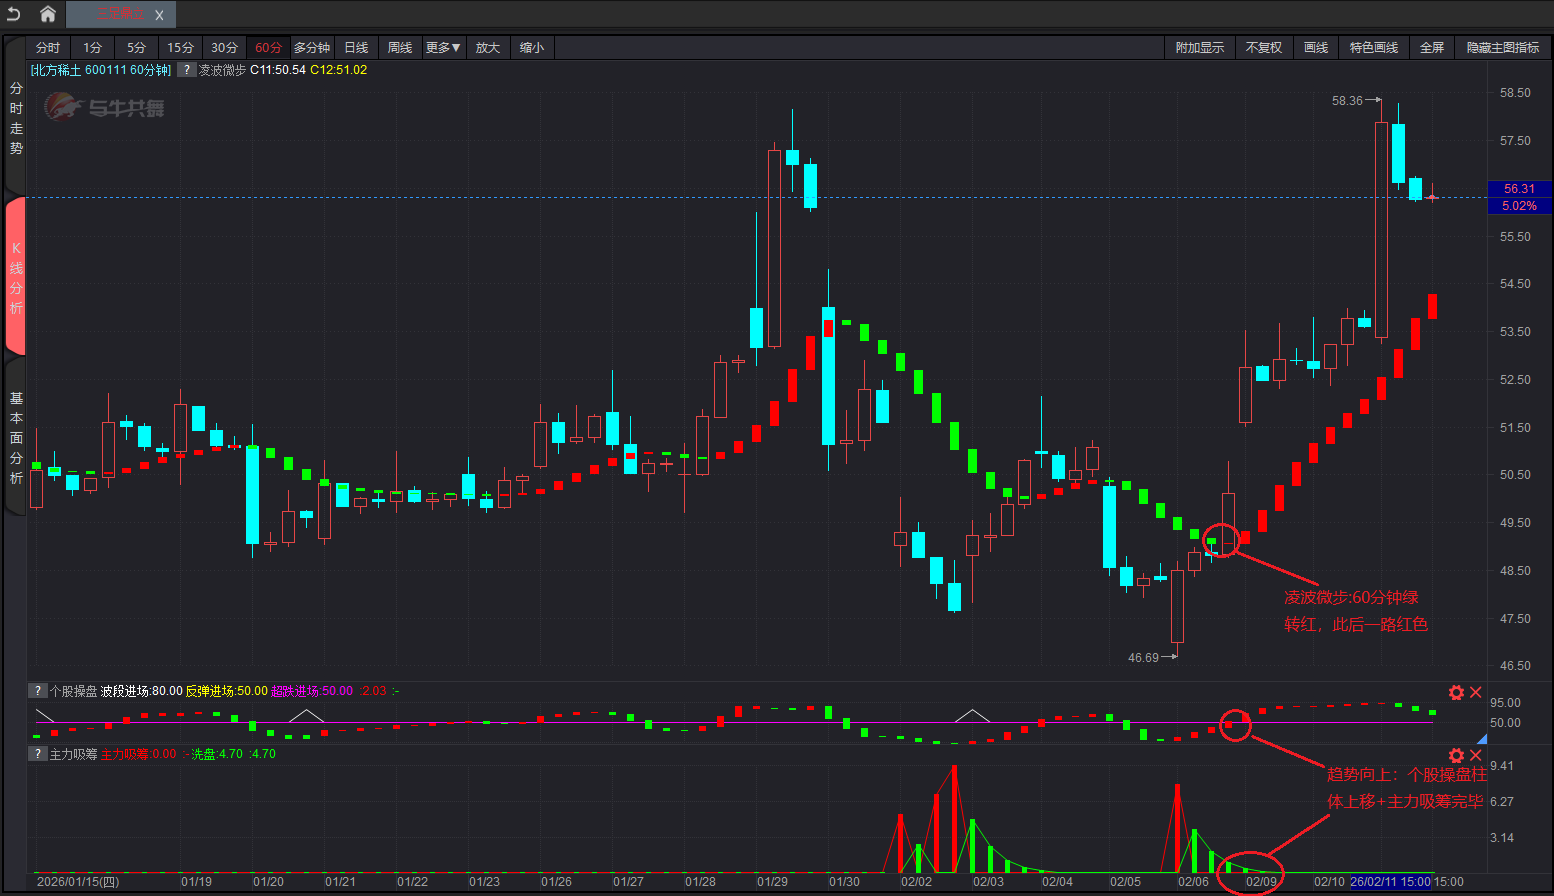Expand the 更多 period dropdown
The image size is (1554, 896).
point(442,48)
